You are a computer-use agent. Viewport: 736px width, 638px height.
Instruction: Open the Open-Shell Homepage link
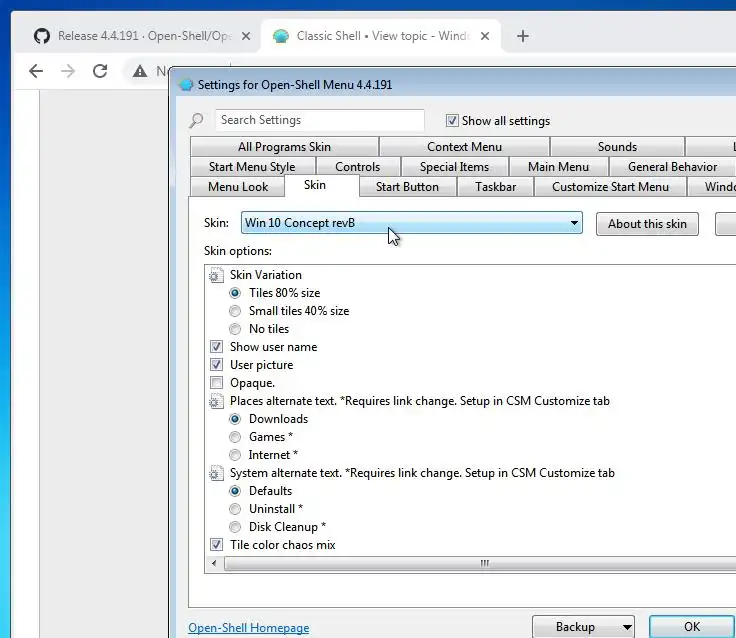pyautogui.click(x=249, y=628)
